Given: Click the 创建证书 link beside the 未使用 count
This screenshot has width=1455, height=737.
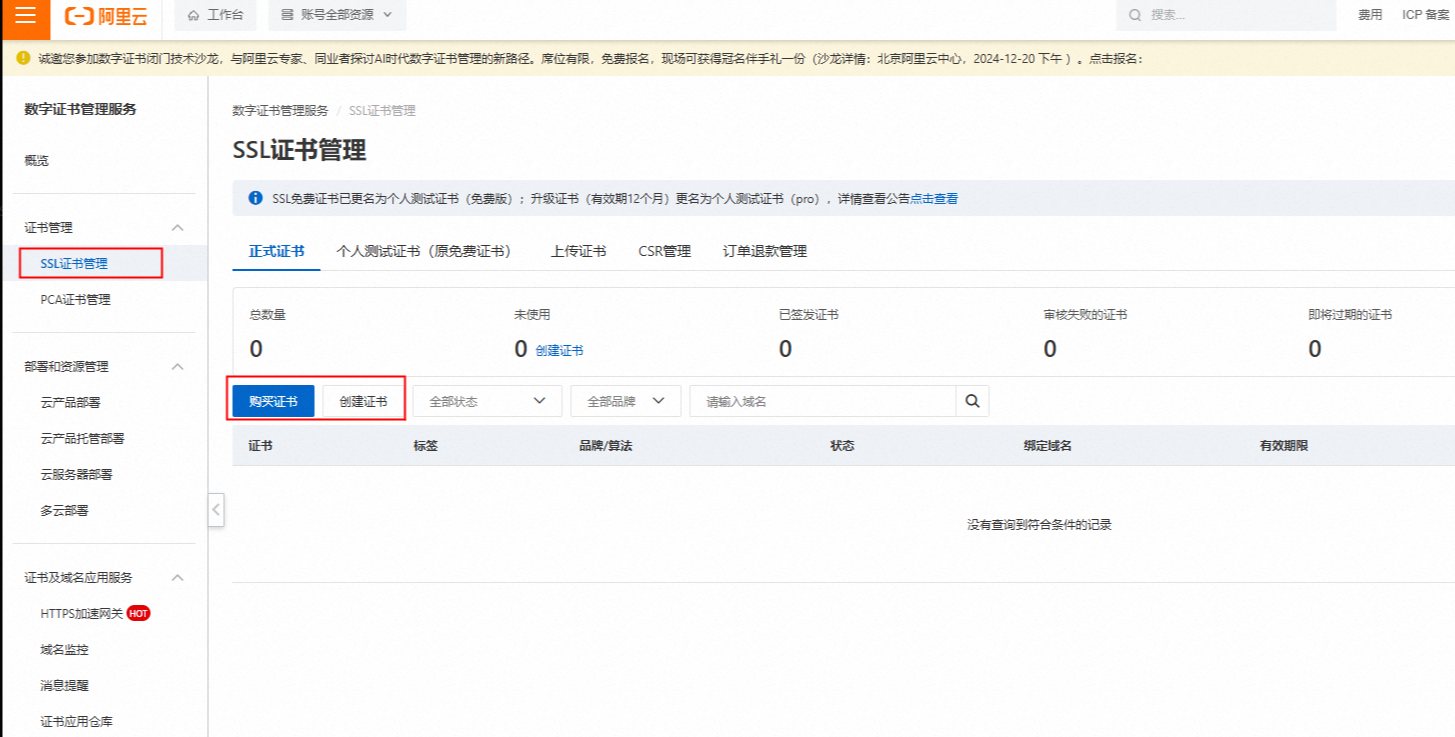Looking at the screenshot, I should 560,350.
